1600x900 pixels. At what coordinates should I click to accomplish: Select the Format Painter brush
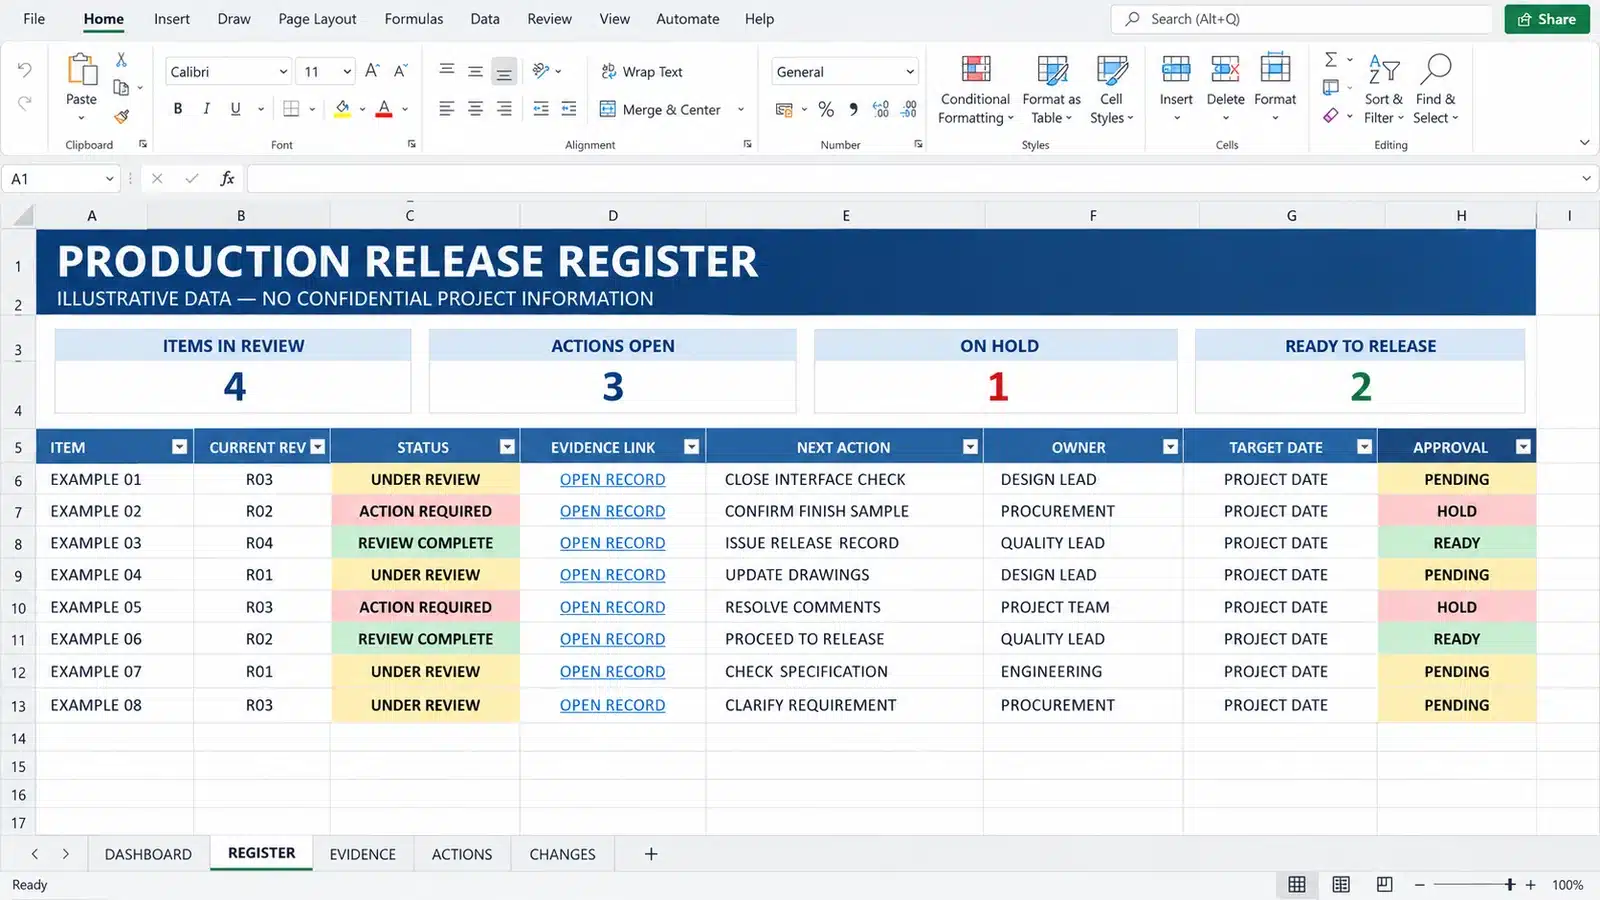[121, 116]
